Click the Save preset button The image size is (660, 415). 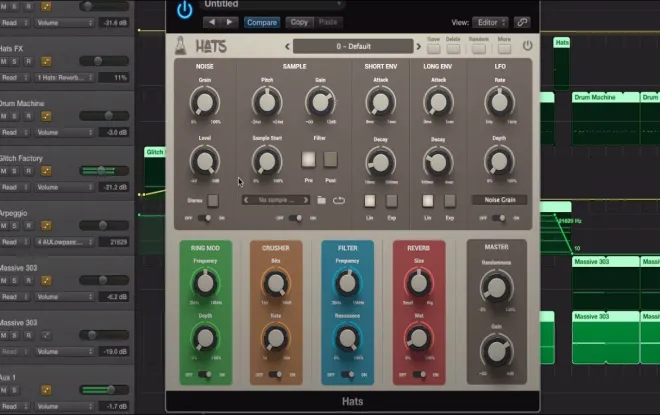pyautogui.click(x=434, y=48)
